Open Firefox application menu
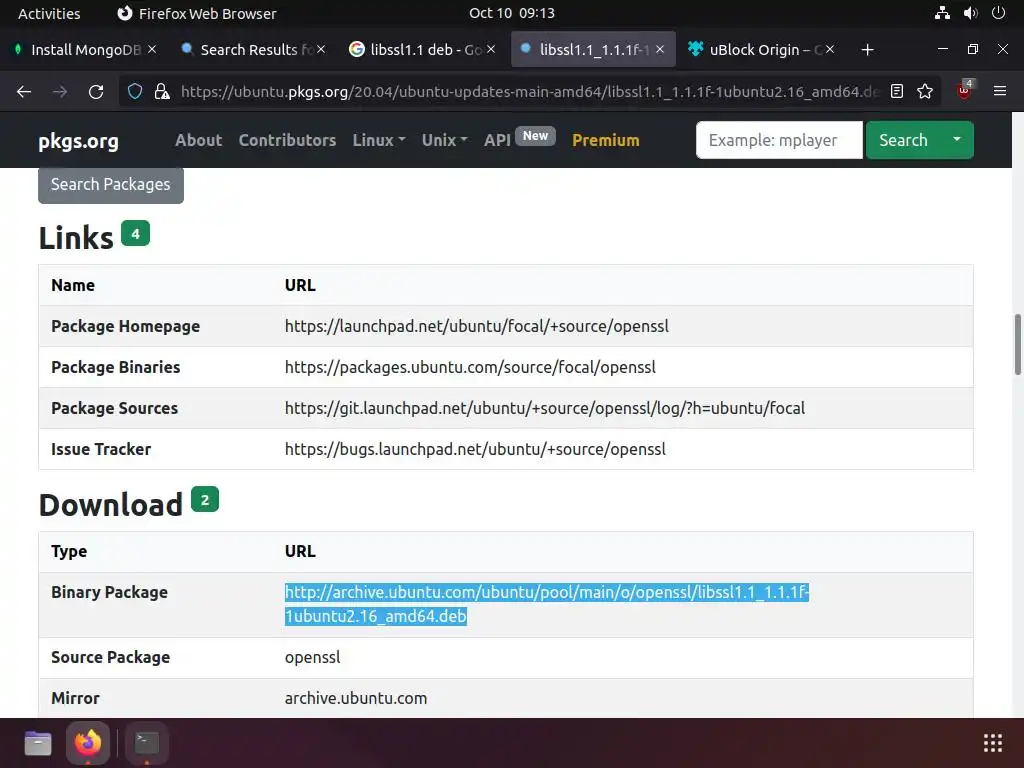 coord(1000,91)
